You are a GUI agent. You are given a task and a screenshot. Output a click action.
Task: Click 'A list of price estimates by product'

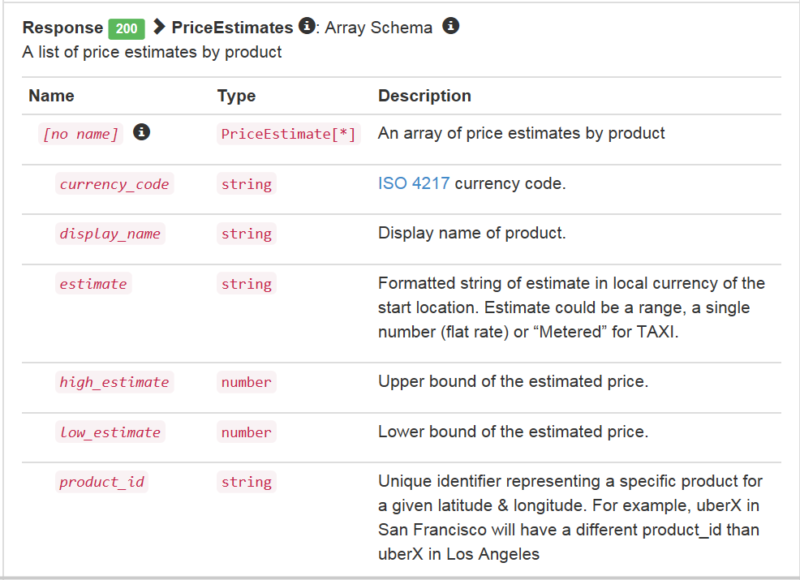pyautogui.click(x=152, y=52)
